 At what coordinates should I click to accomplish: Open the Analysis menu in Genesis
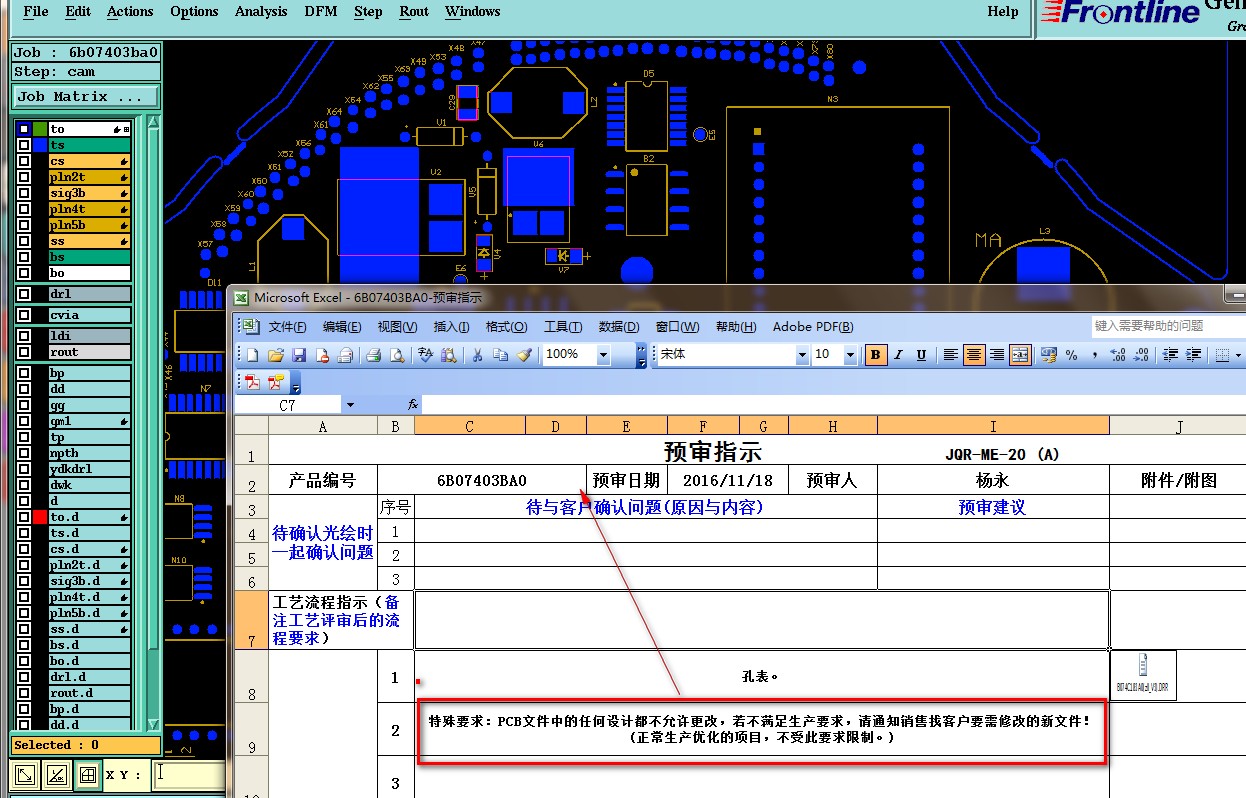point(261,12)
